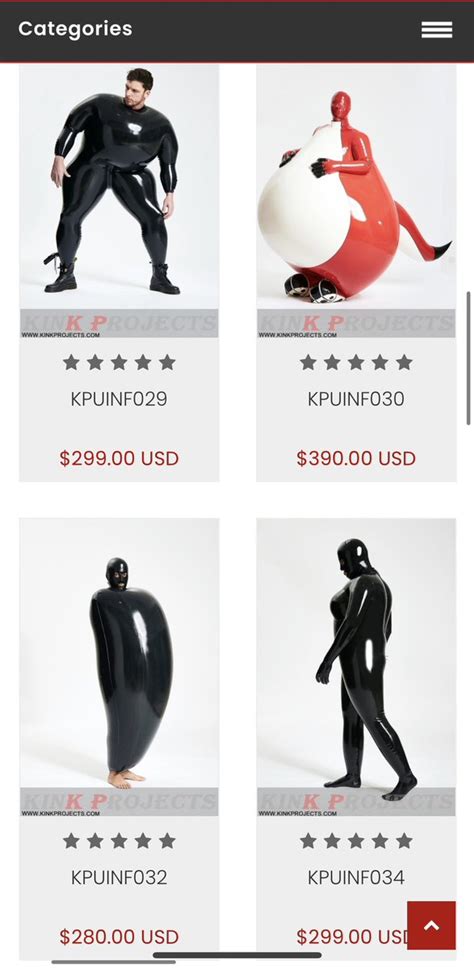Click the first star under KPUINF029
474x968 pixels.
point(71,362)
